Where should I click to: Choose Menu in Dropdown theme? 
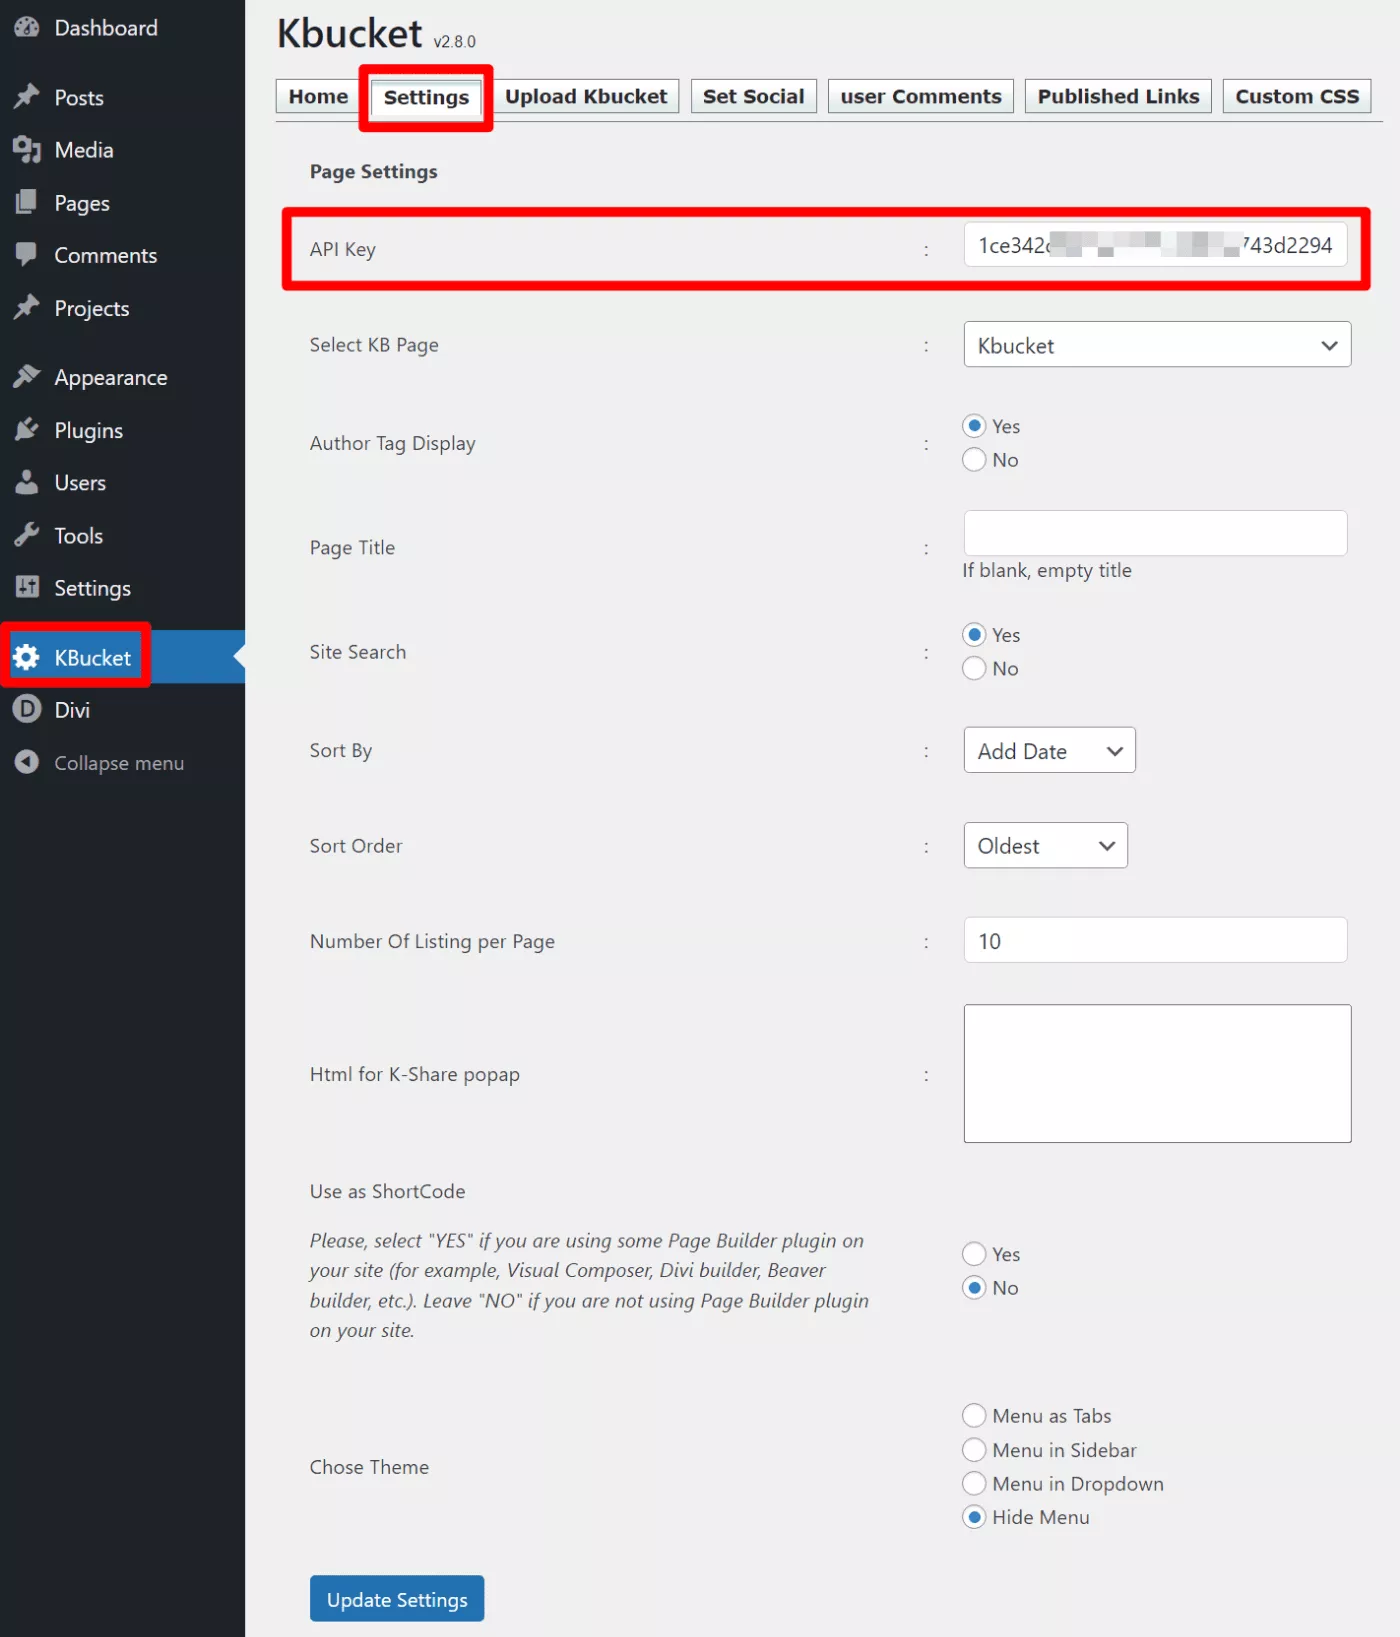pyautogui.click(x=974, y=1484)
